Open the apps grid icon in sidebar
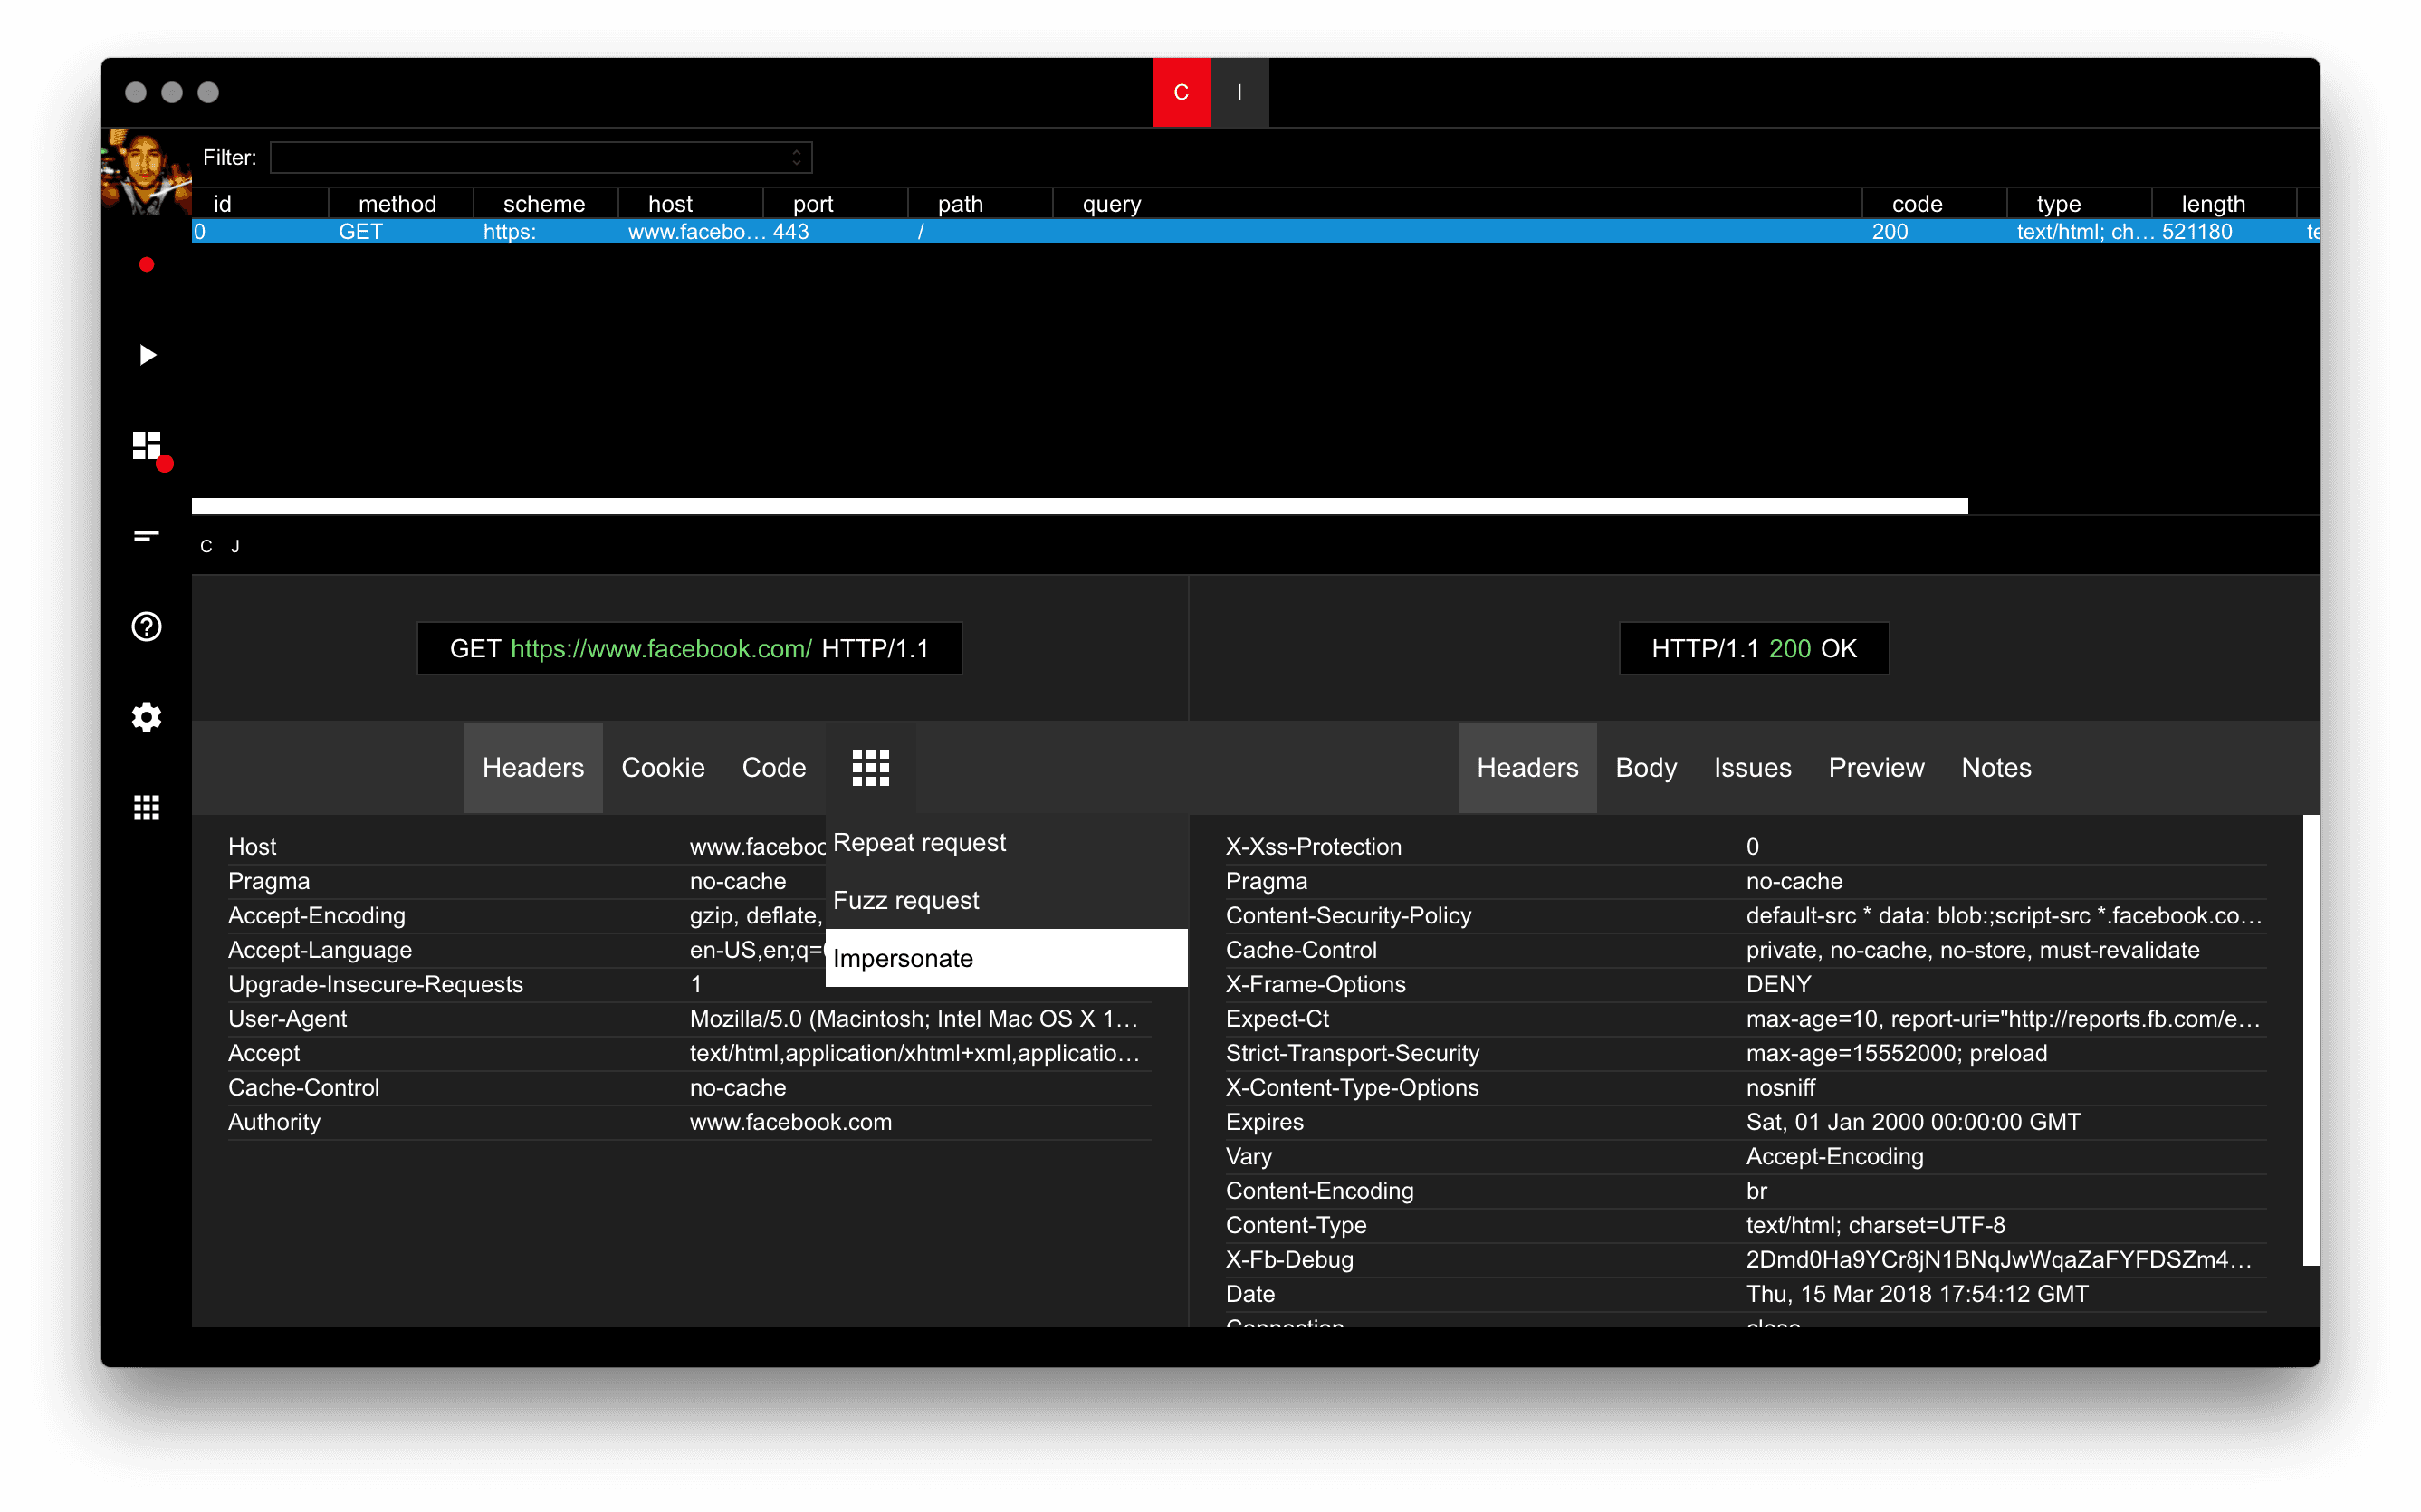Image resolution: width=2421 pixels, height=1512 pixels. (x=147, y=807)
